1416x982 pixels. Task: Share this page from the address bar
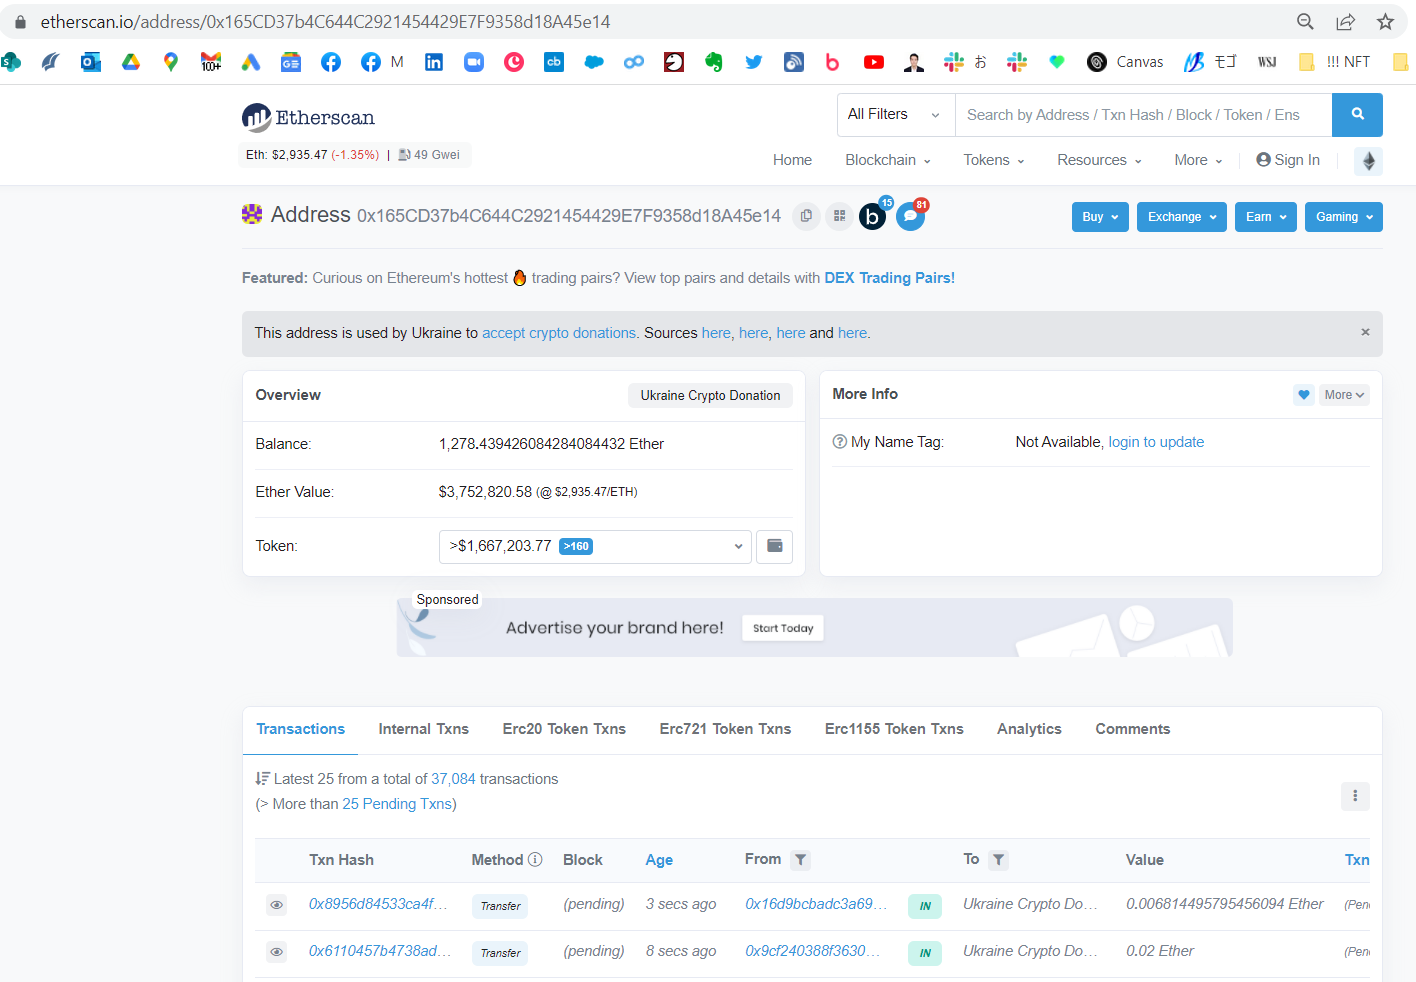pyautogui.click(x=1345, y=22)
